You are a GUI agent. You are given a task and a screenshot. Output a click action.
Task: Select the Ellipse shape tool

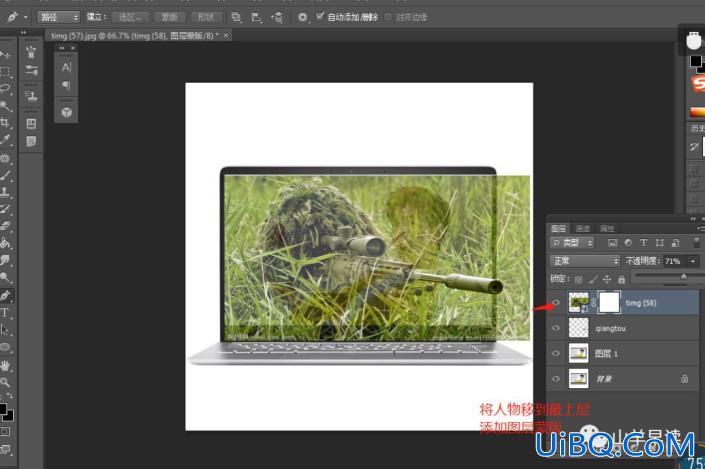tap(5, 347)
